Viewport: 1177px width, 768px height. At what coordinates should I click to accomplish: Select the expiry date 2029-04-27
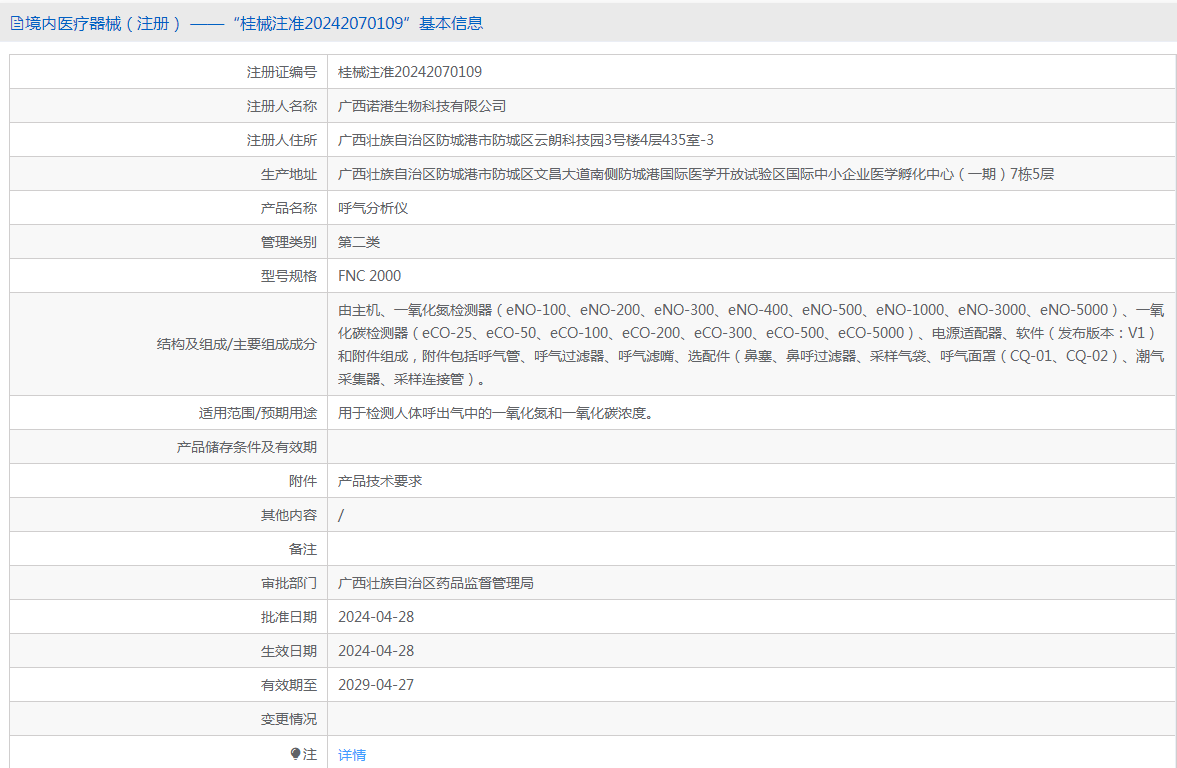[x=376, y=685]
